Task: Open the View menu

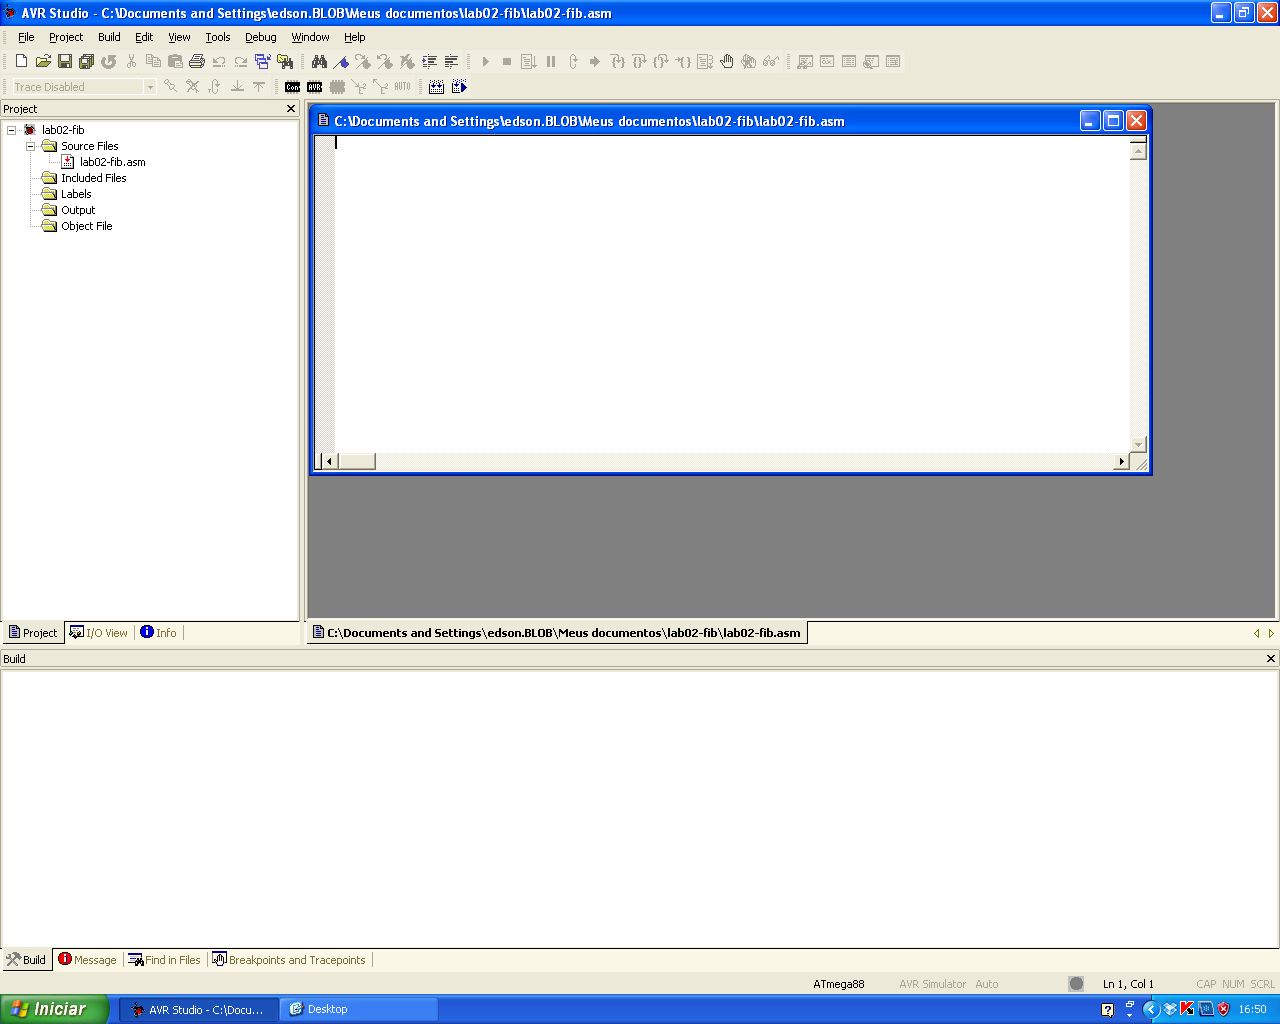Action: point(179,37)
